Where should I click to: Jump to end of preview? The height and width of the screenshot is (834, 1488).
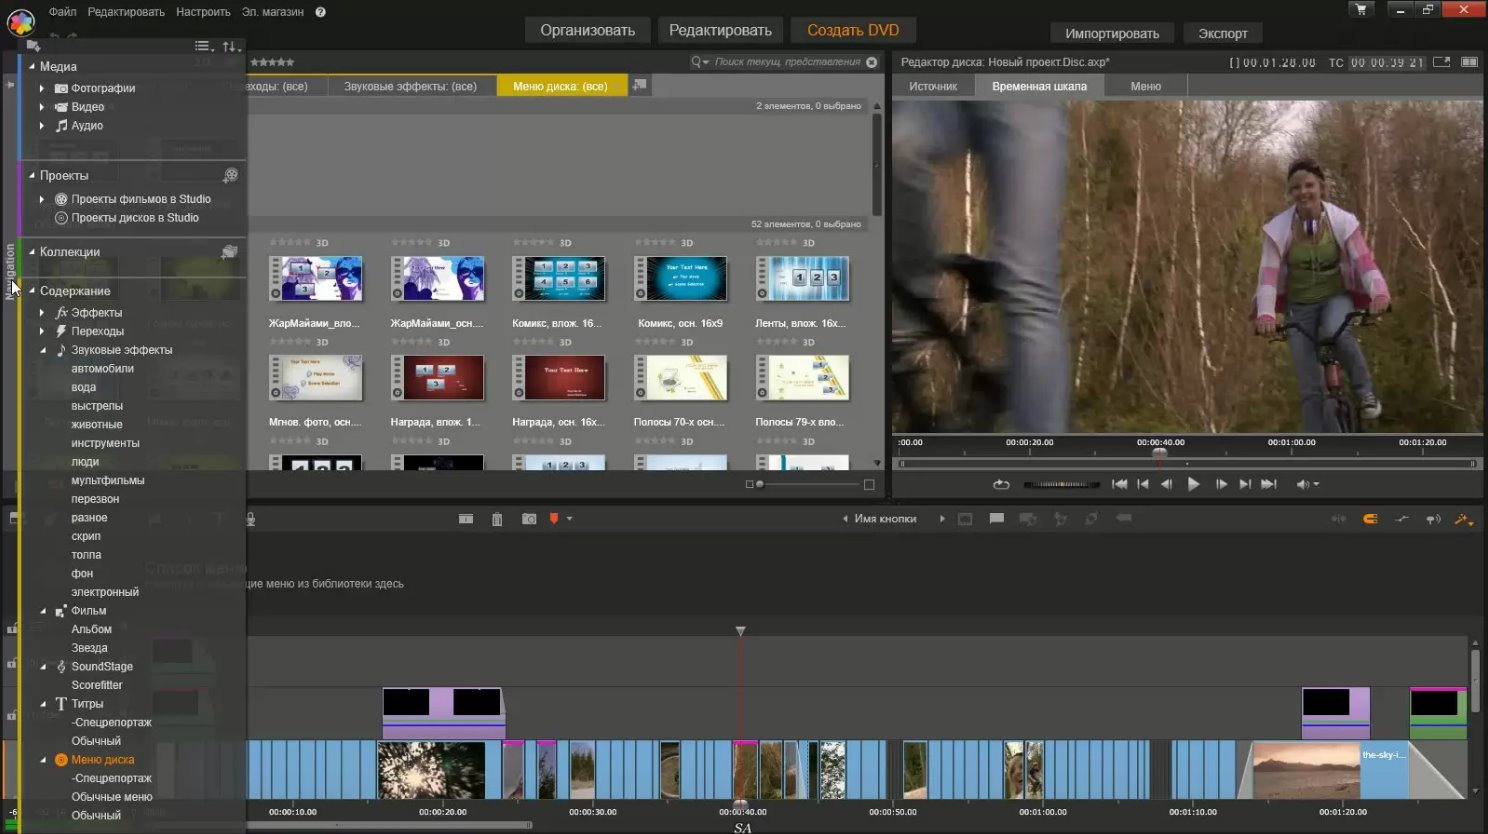tap(1269, 484)
